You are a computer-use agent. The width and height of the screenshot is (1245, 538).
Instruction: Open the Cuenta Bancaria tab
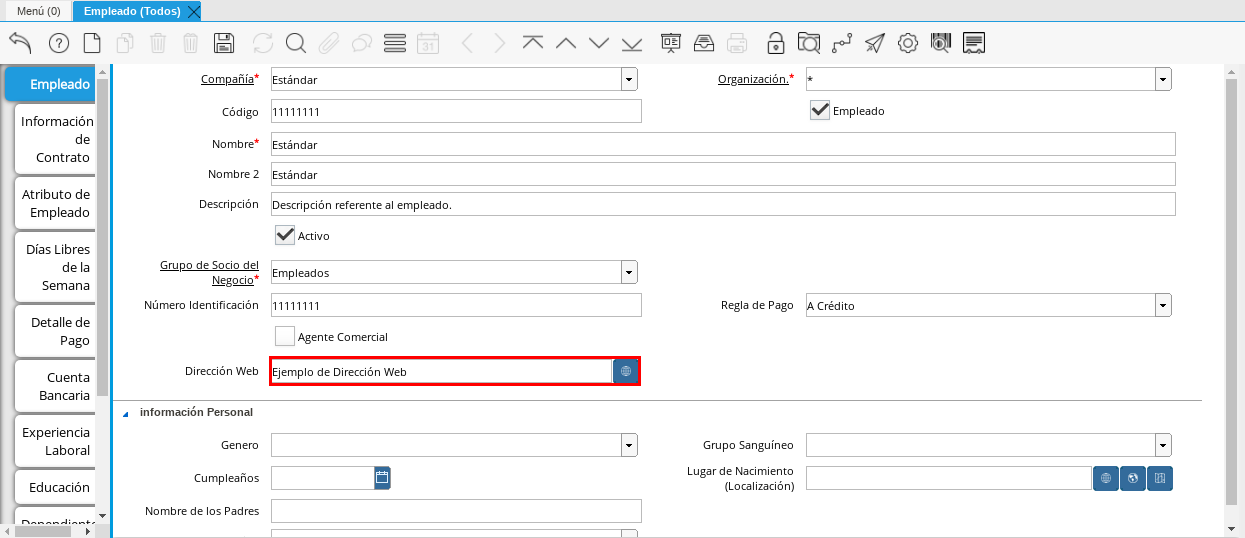coord(56,386)
